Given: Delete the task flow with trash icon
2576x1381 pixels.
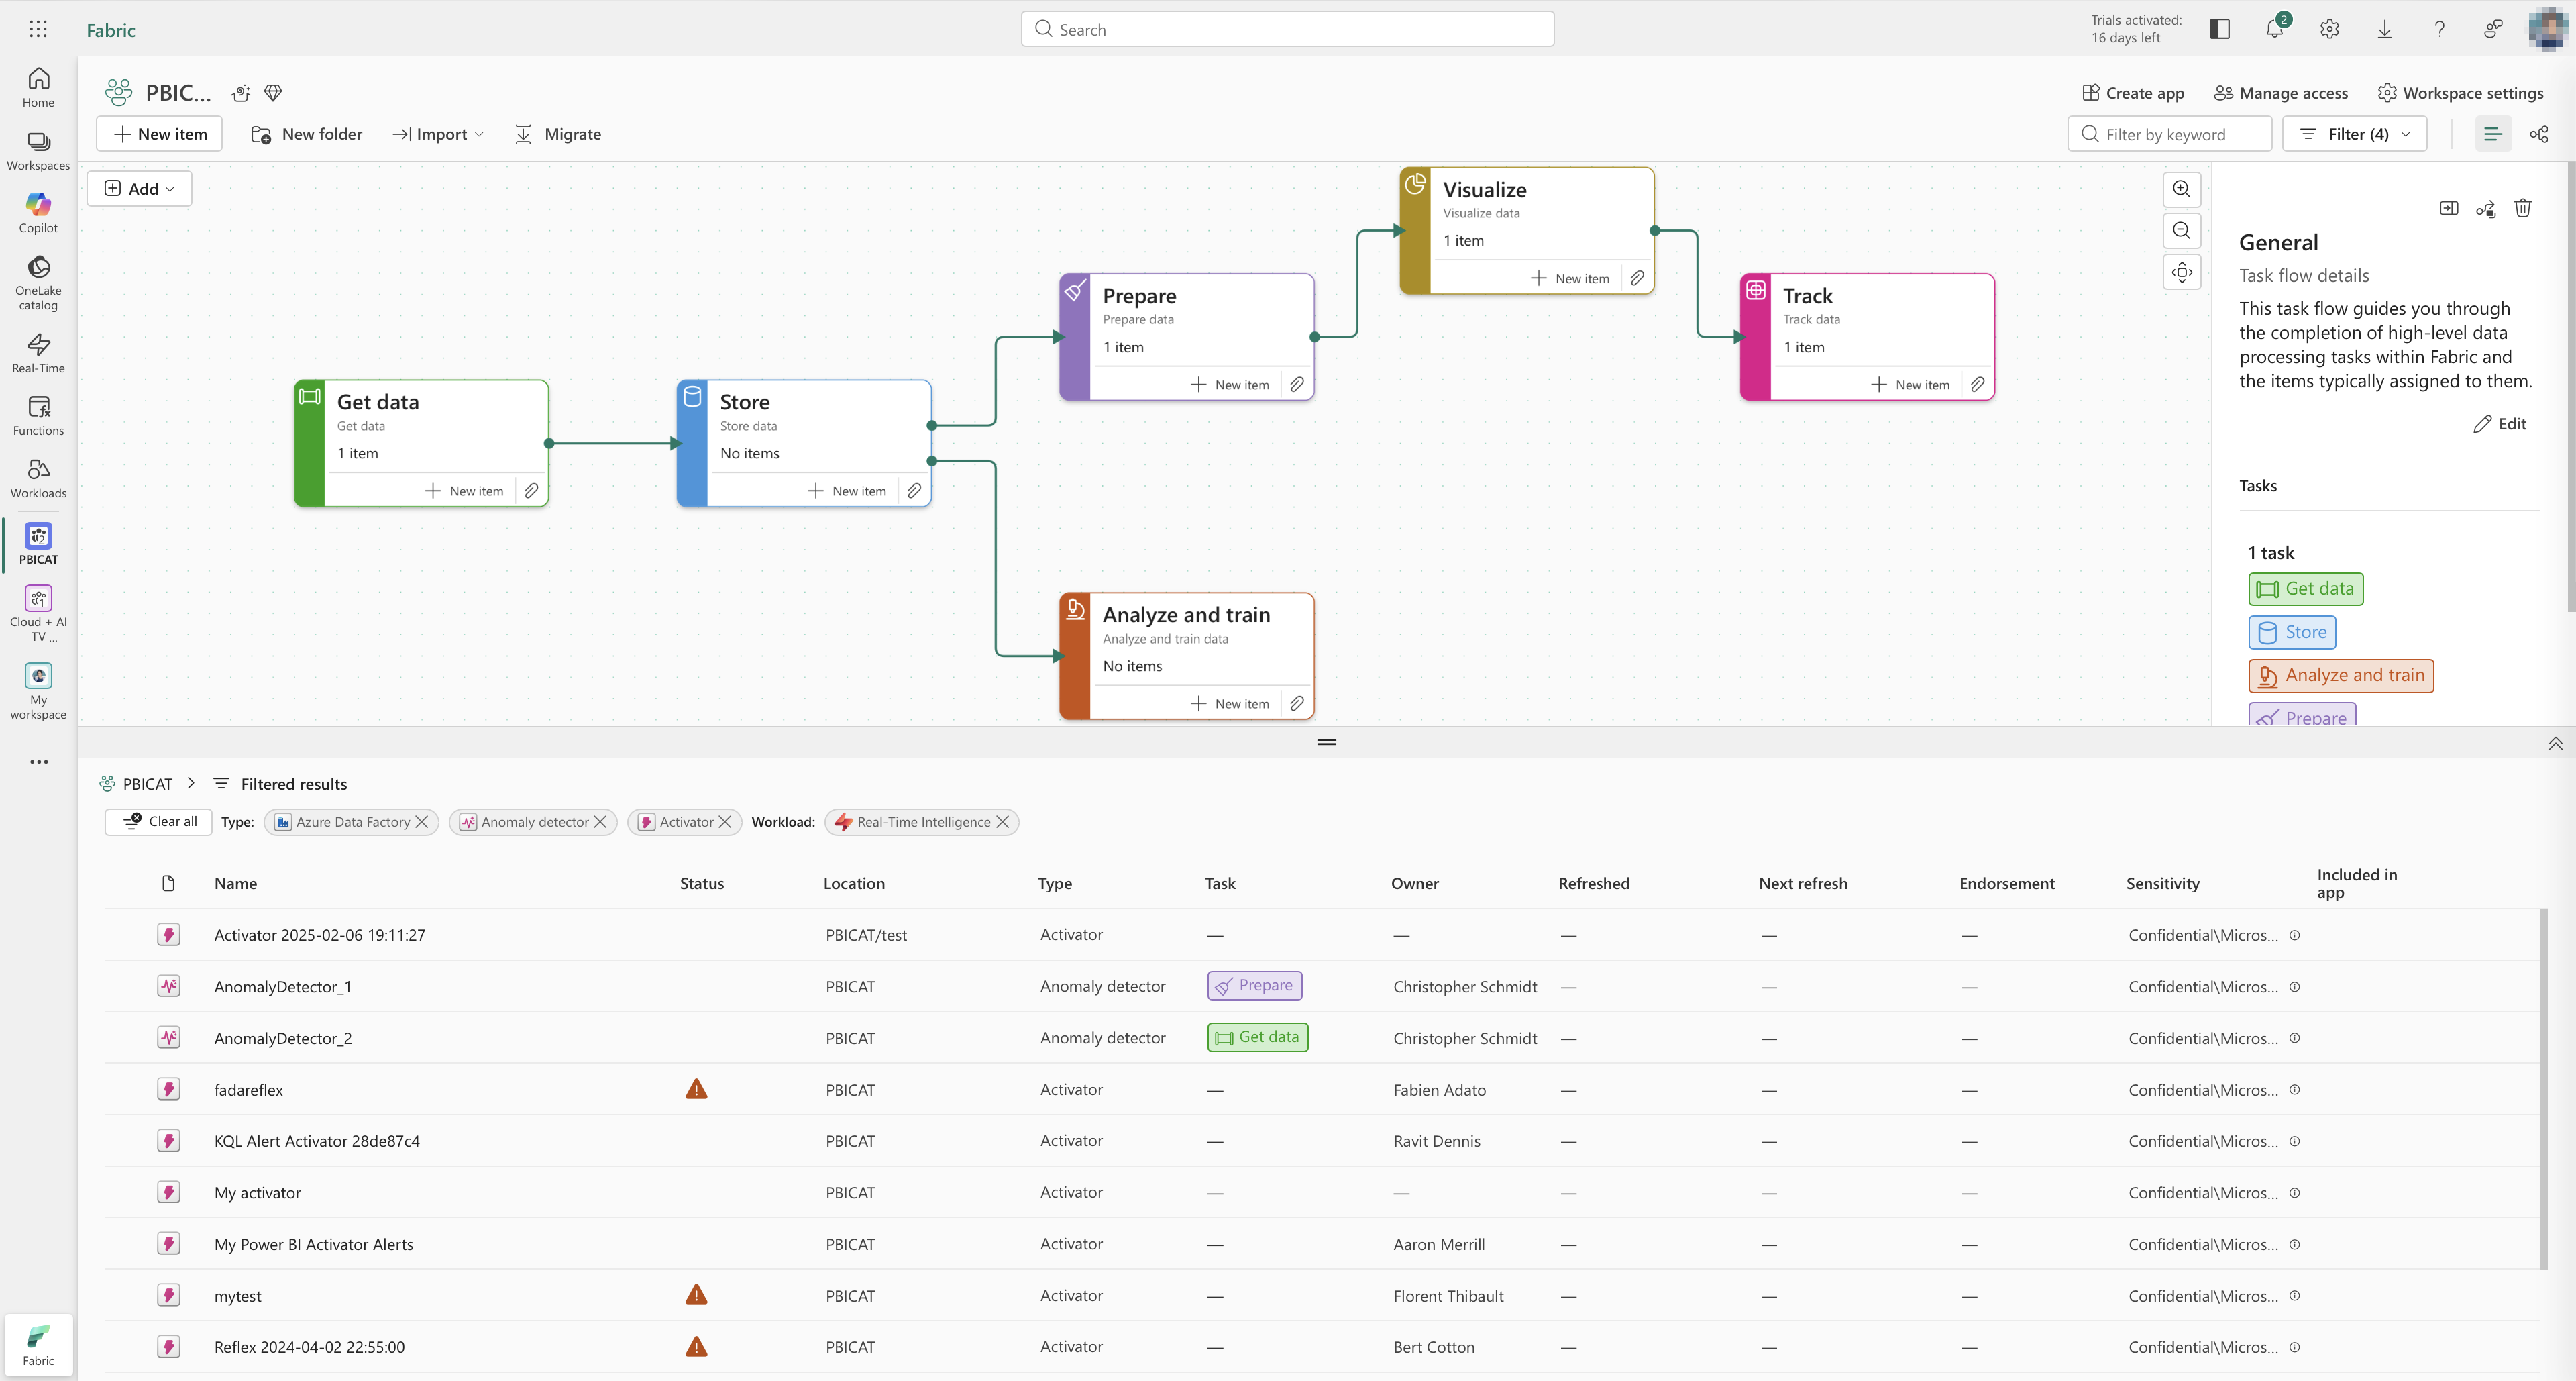Looking at the screenshot, I should pos(2523,208).
